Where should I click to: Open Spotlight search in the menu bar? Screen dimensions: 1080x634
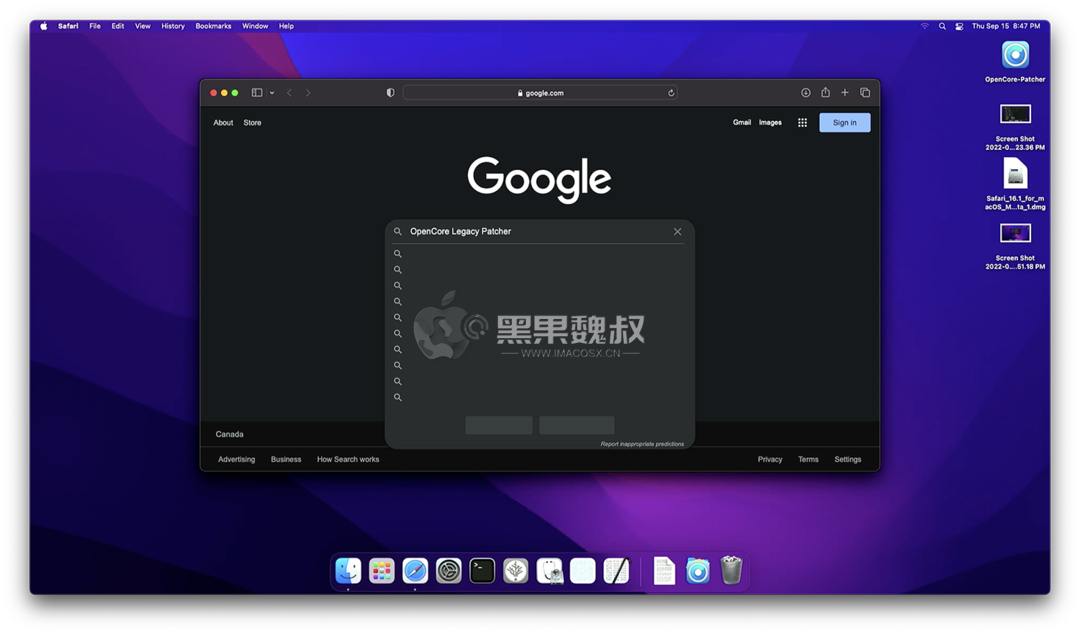(x=941, y=25)
